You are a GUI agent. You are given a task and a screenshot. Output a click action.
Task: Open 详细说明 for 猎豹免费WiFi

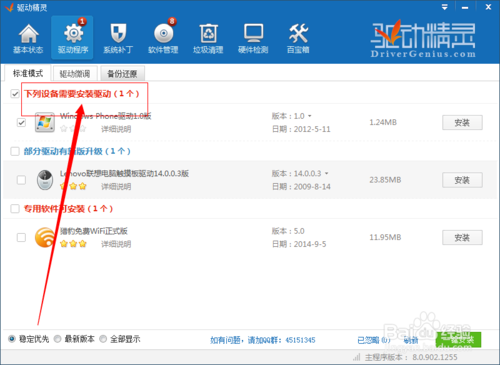pos(116,244)
